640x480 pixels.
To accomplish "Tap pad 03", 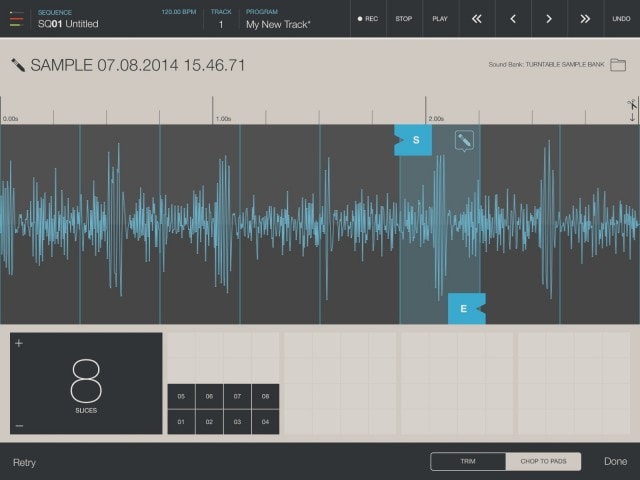I will click(238, 422).
